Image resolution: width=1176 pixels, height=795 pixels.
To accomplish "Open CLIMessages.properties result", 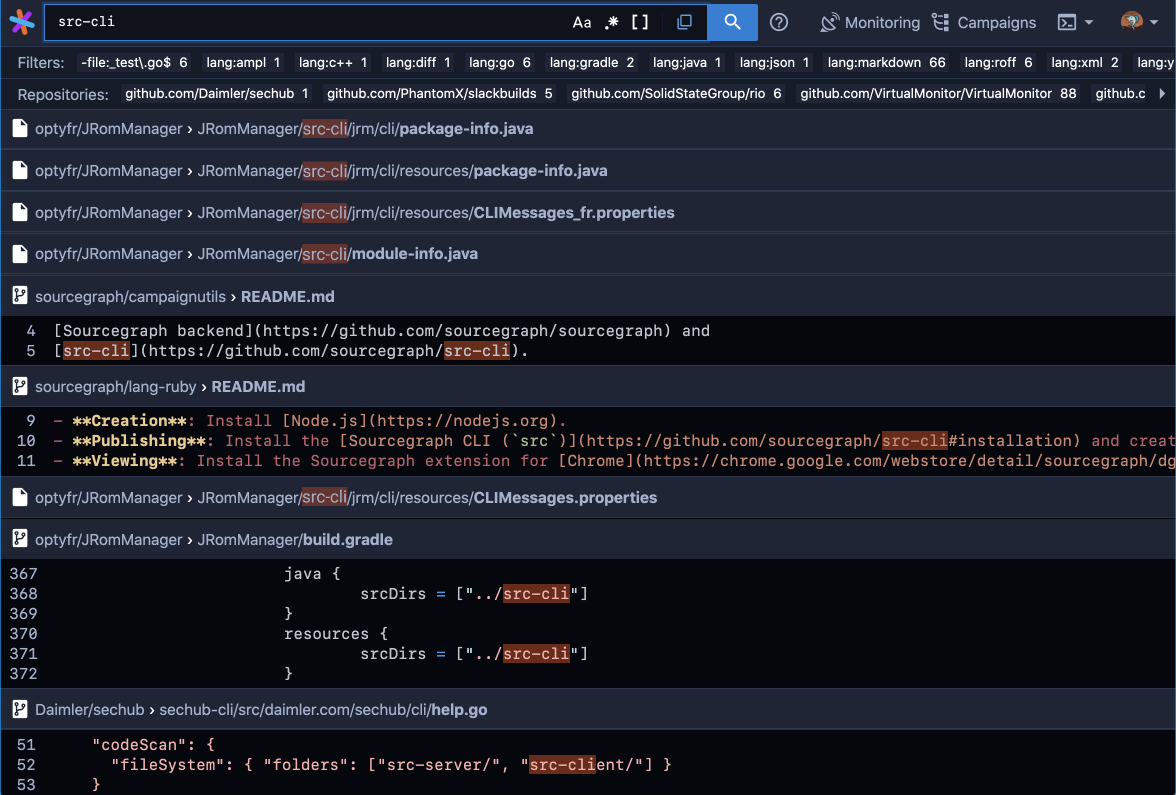I will 428,498.
